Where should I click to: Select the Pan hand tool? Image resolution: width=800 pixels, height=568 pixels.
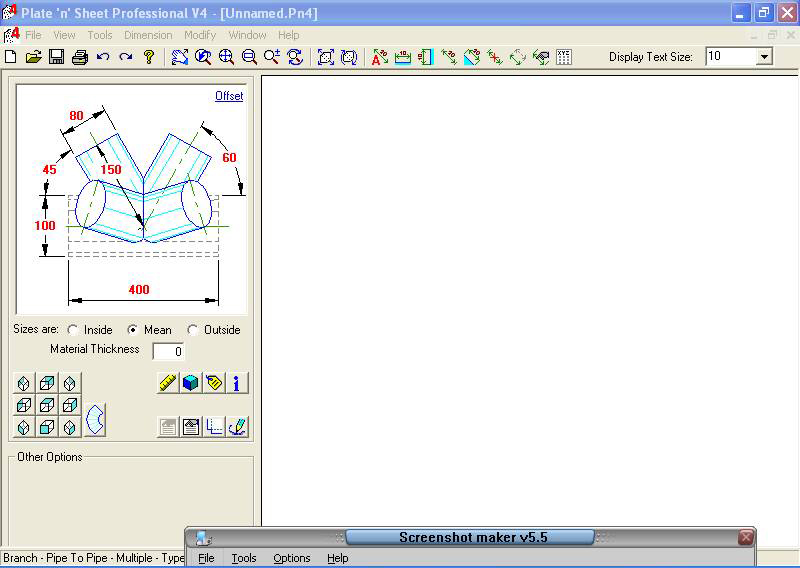pyautogui.click(x=180, y=57)
